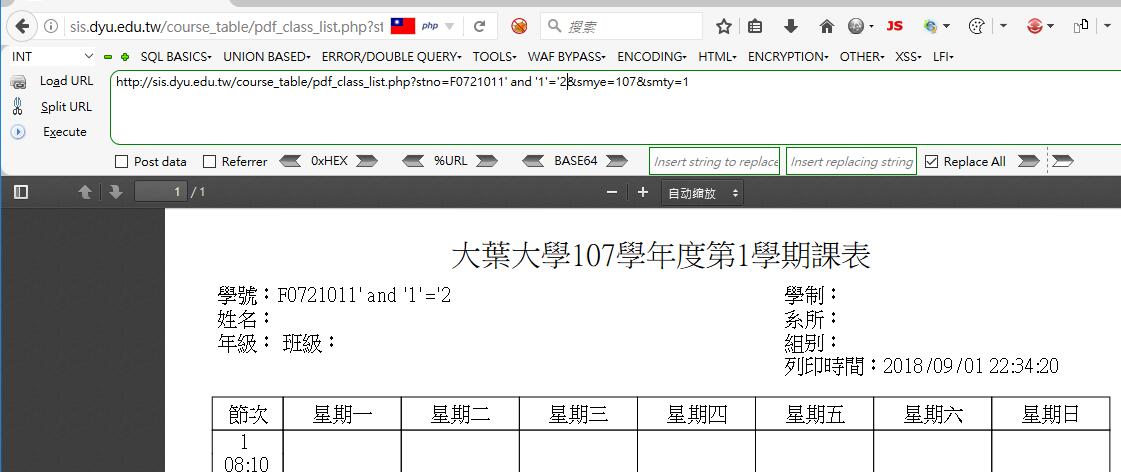This screenshot has height=472, width=1121.
Task: Open the WAF BYPASS menu
Action: click(x=567, y=56)
